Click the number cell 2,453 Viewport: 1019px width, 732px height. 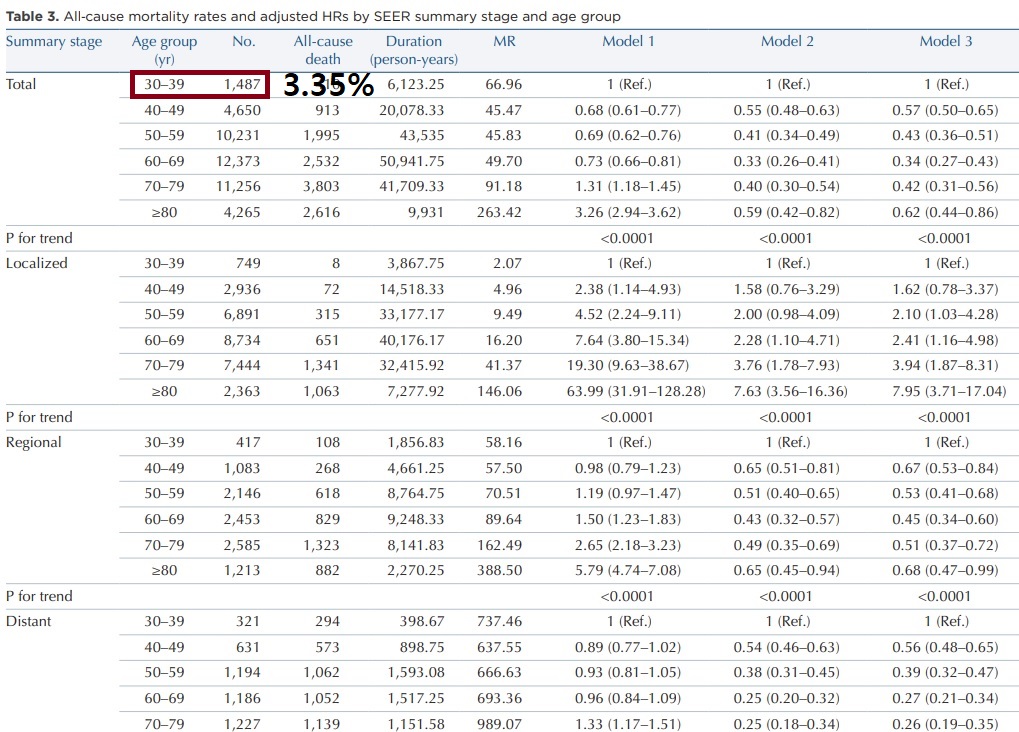[x=242, y=519]
